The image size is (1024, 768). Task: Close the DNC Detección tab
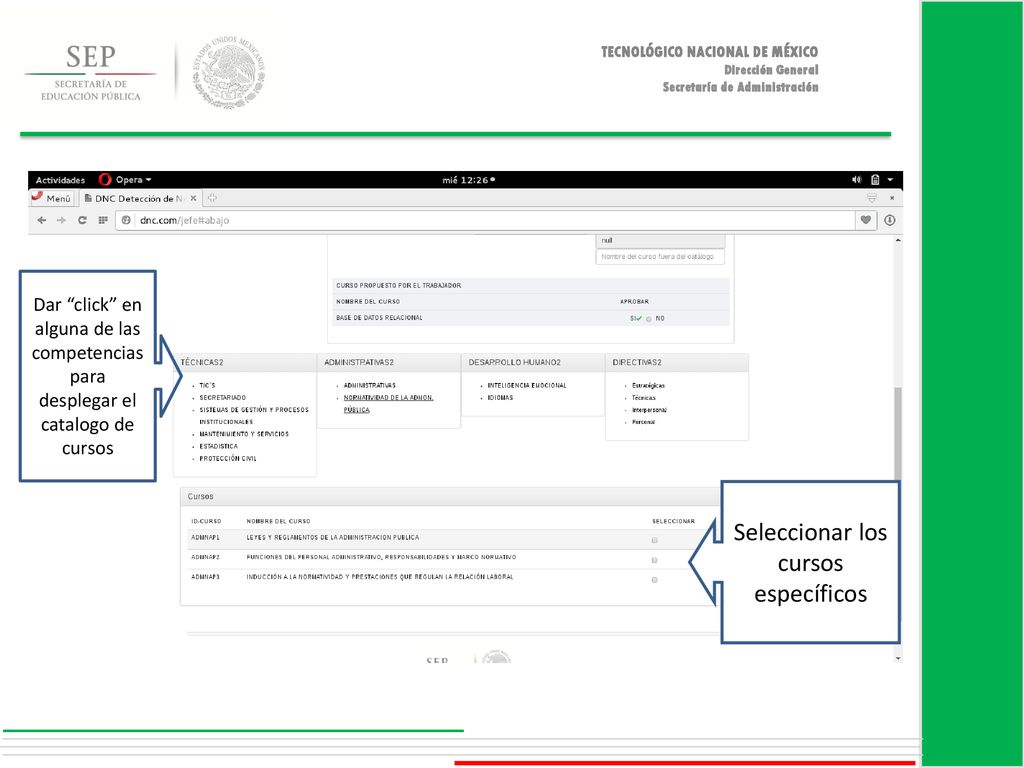click(193, 198)
